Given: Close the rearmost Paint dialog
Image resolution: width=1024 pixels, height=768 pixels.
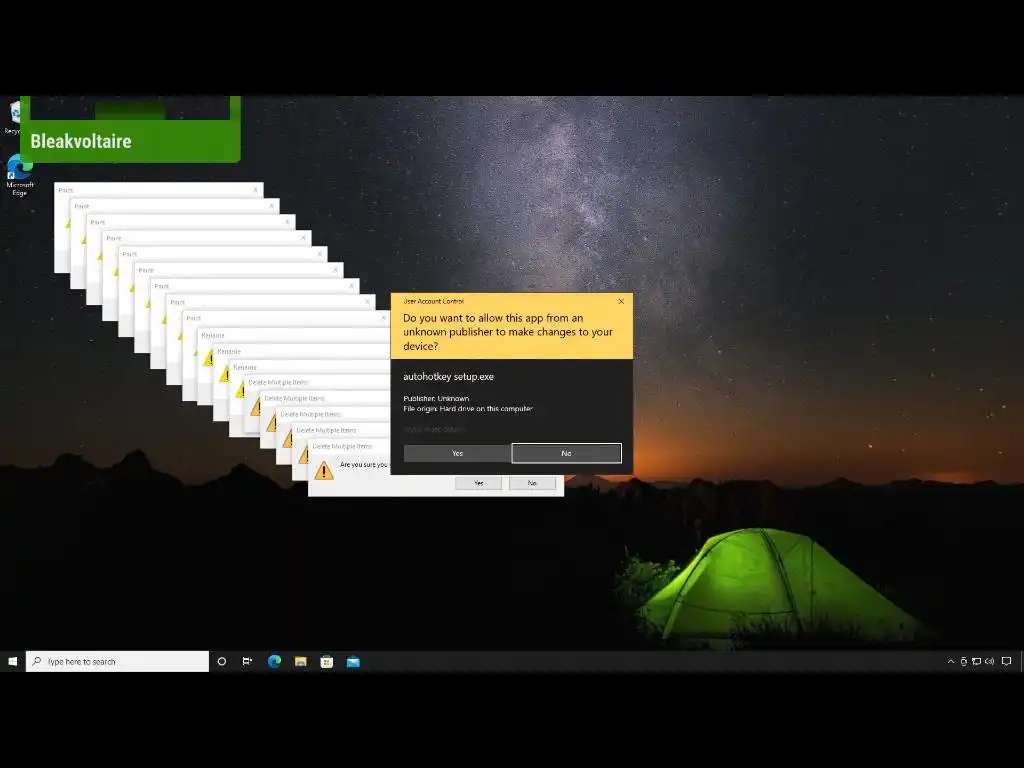Looking at the screenshot, I should [255, 190].
